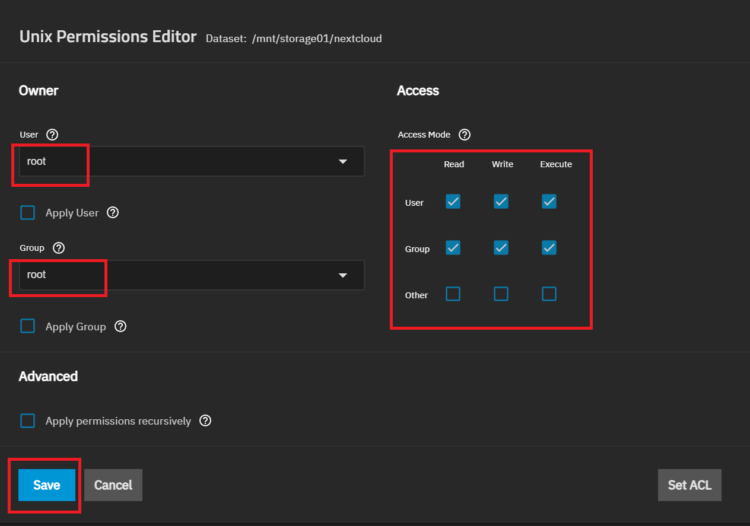Viewport: 750px width, 526px height.
Task: Click help icon next to Group label
Action: click(x=59, y=247)
